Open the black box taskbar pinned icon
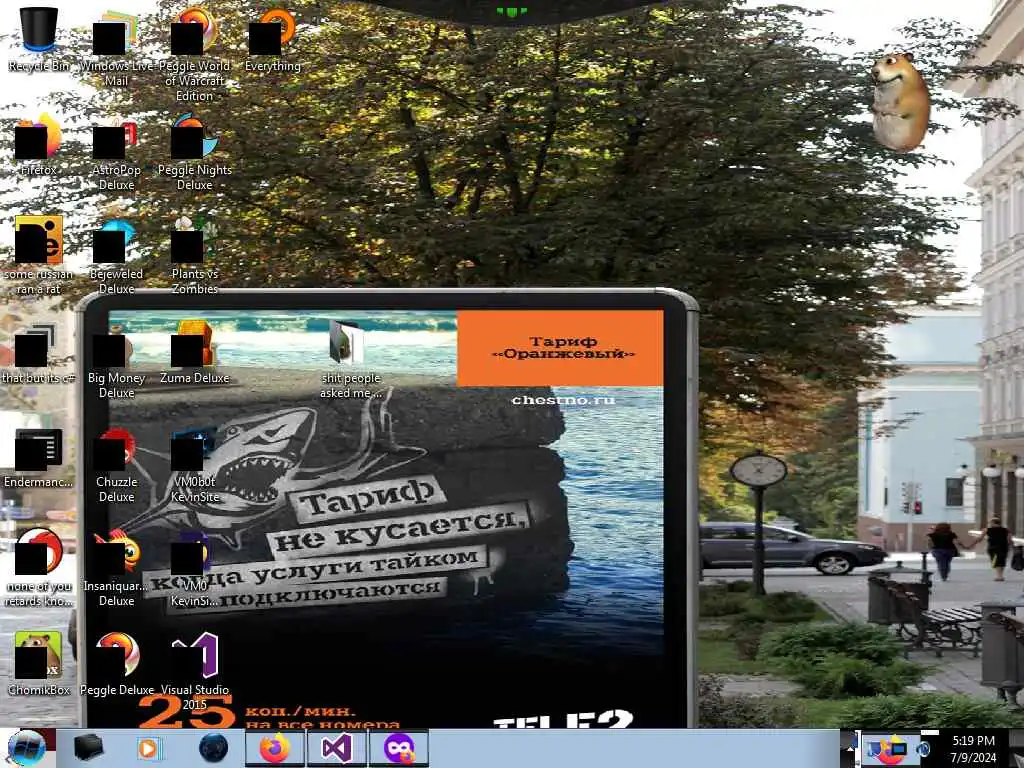 pyautogui.click(x=88, y=748)
